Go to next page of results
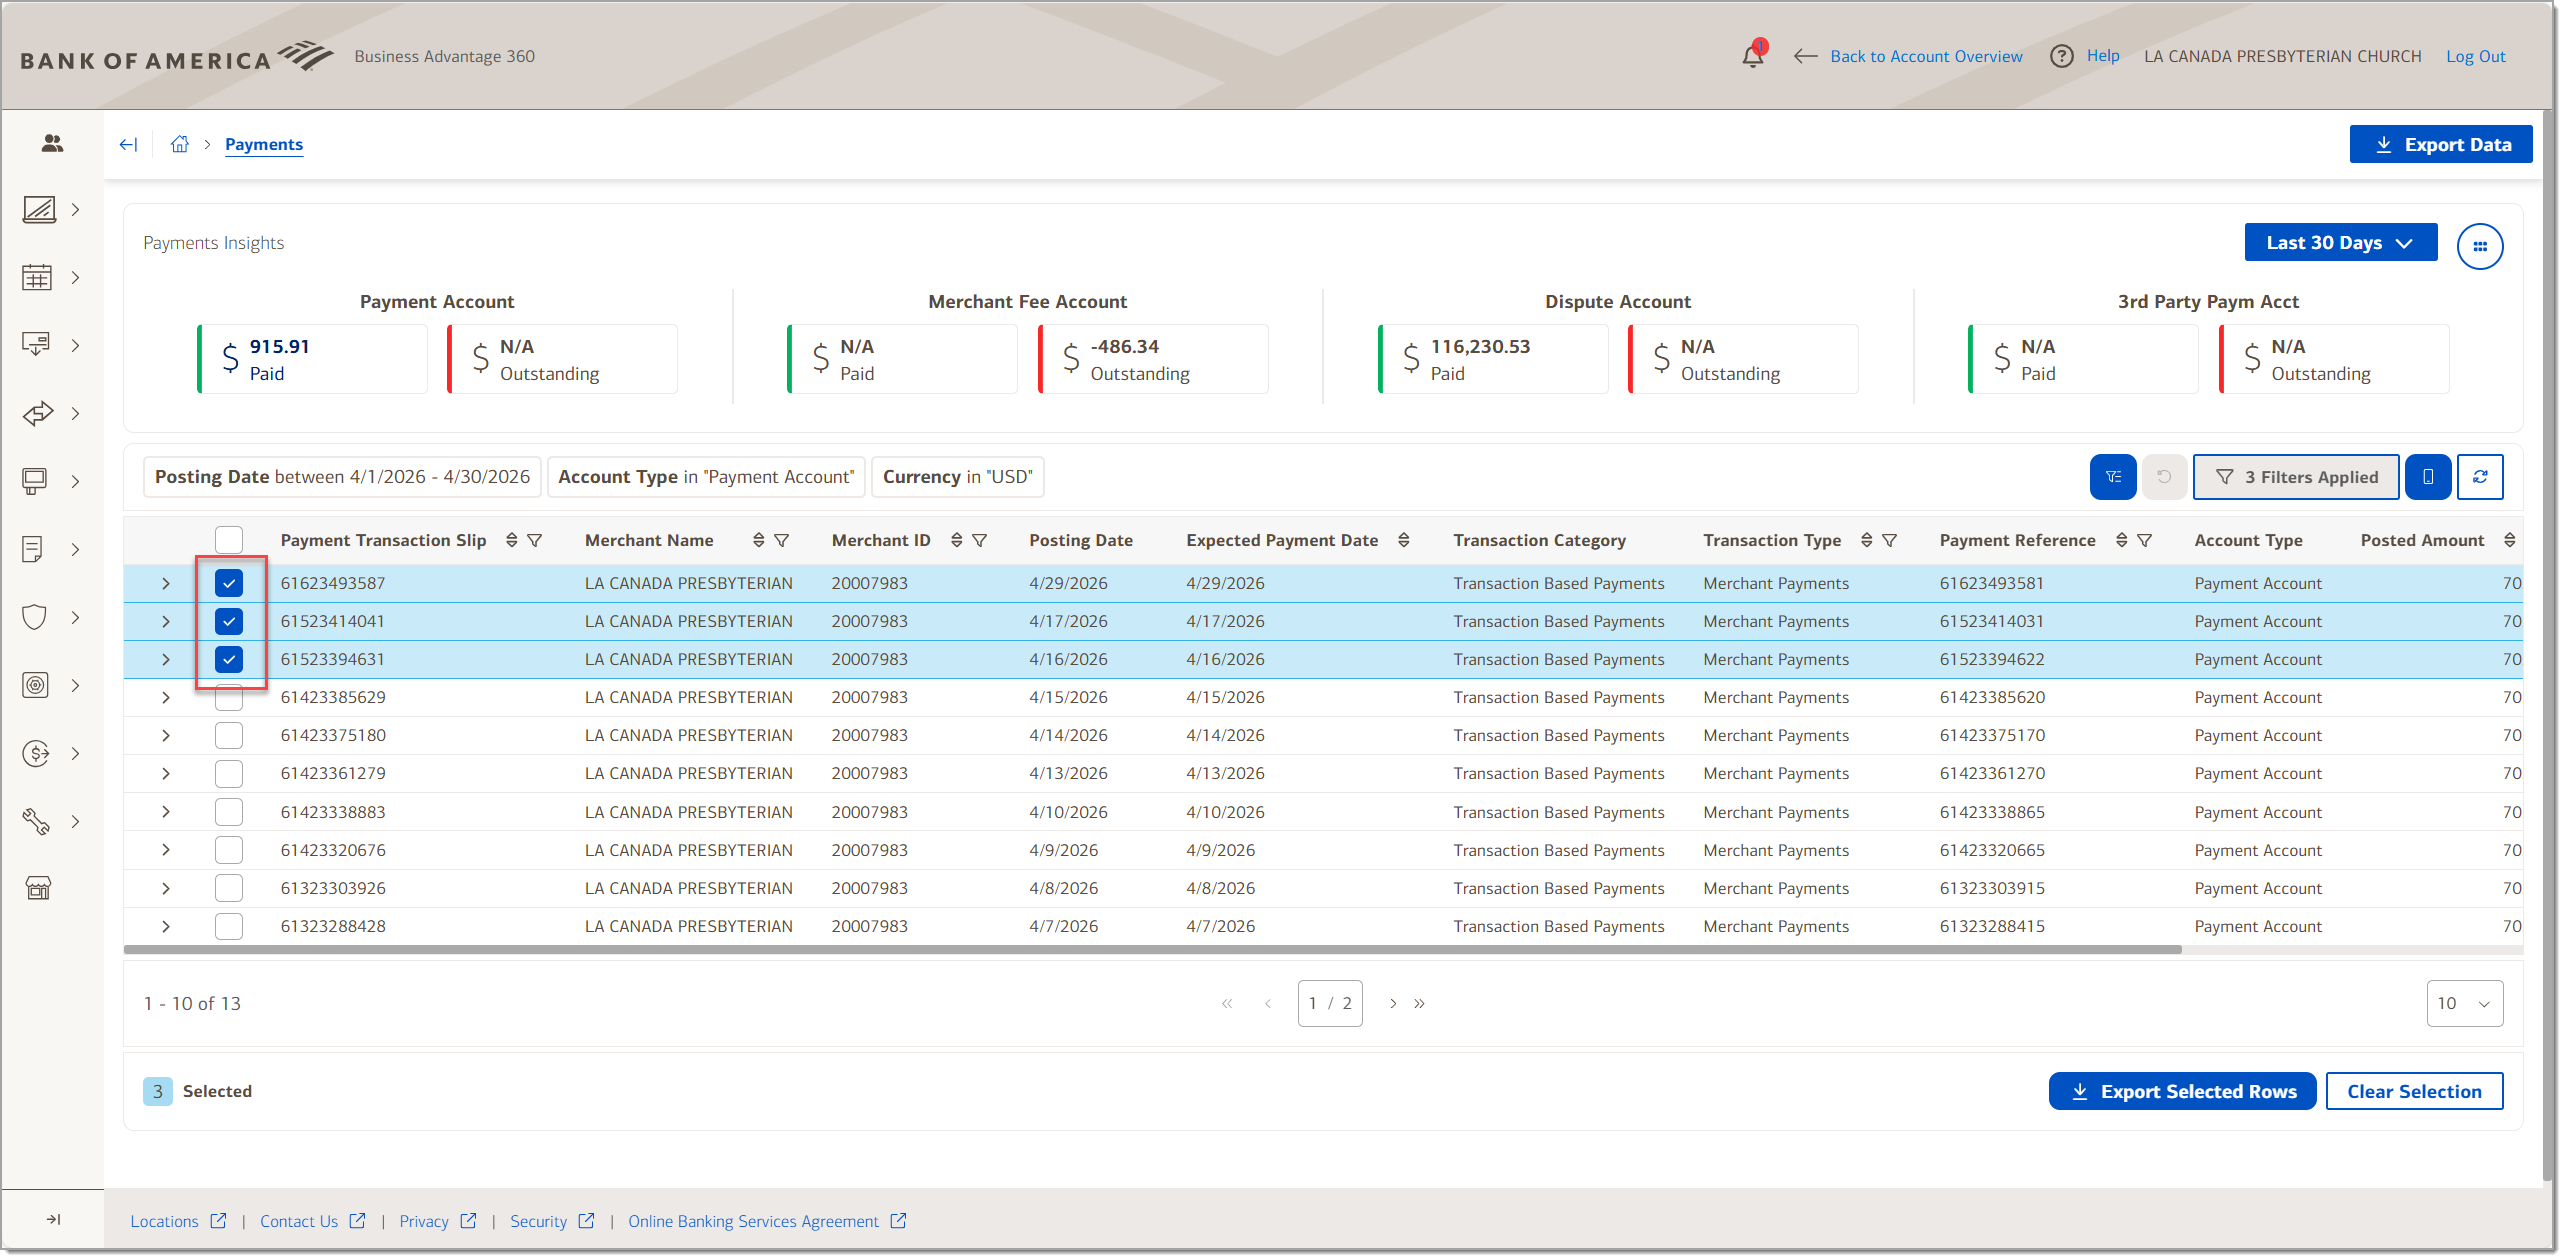2564x1260 pixels. pyautogui.click(x=1393, y=1003)
